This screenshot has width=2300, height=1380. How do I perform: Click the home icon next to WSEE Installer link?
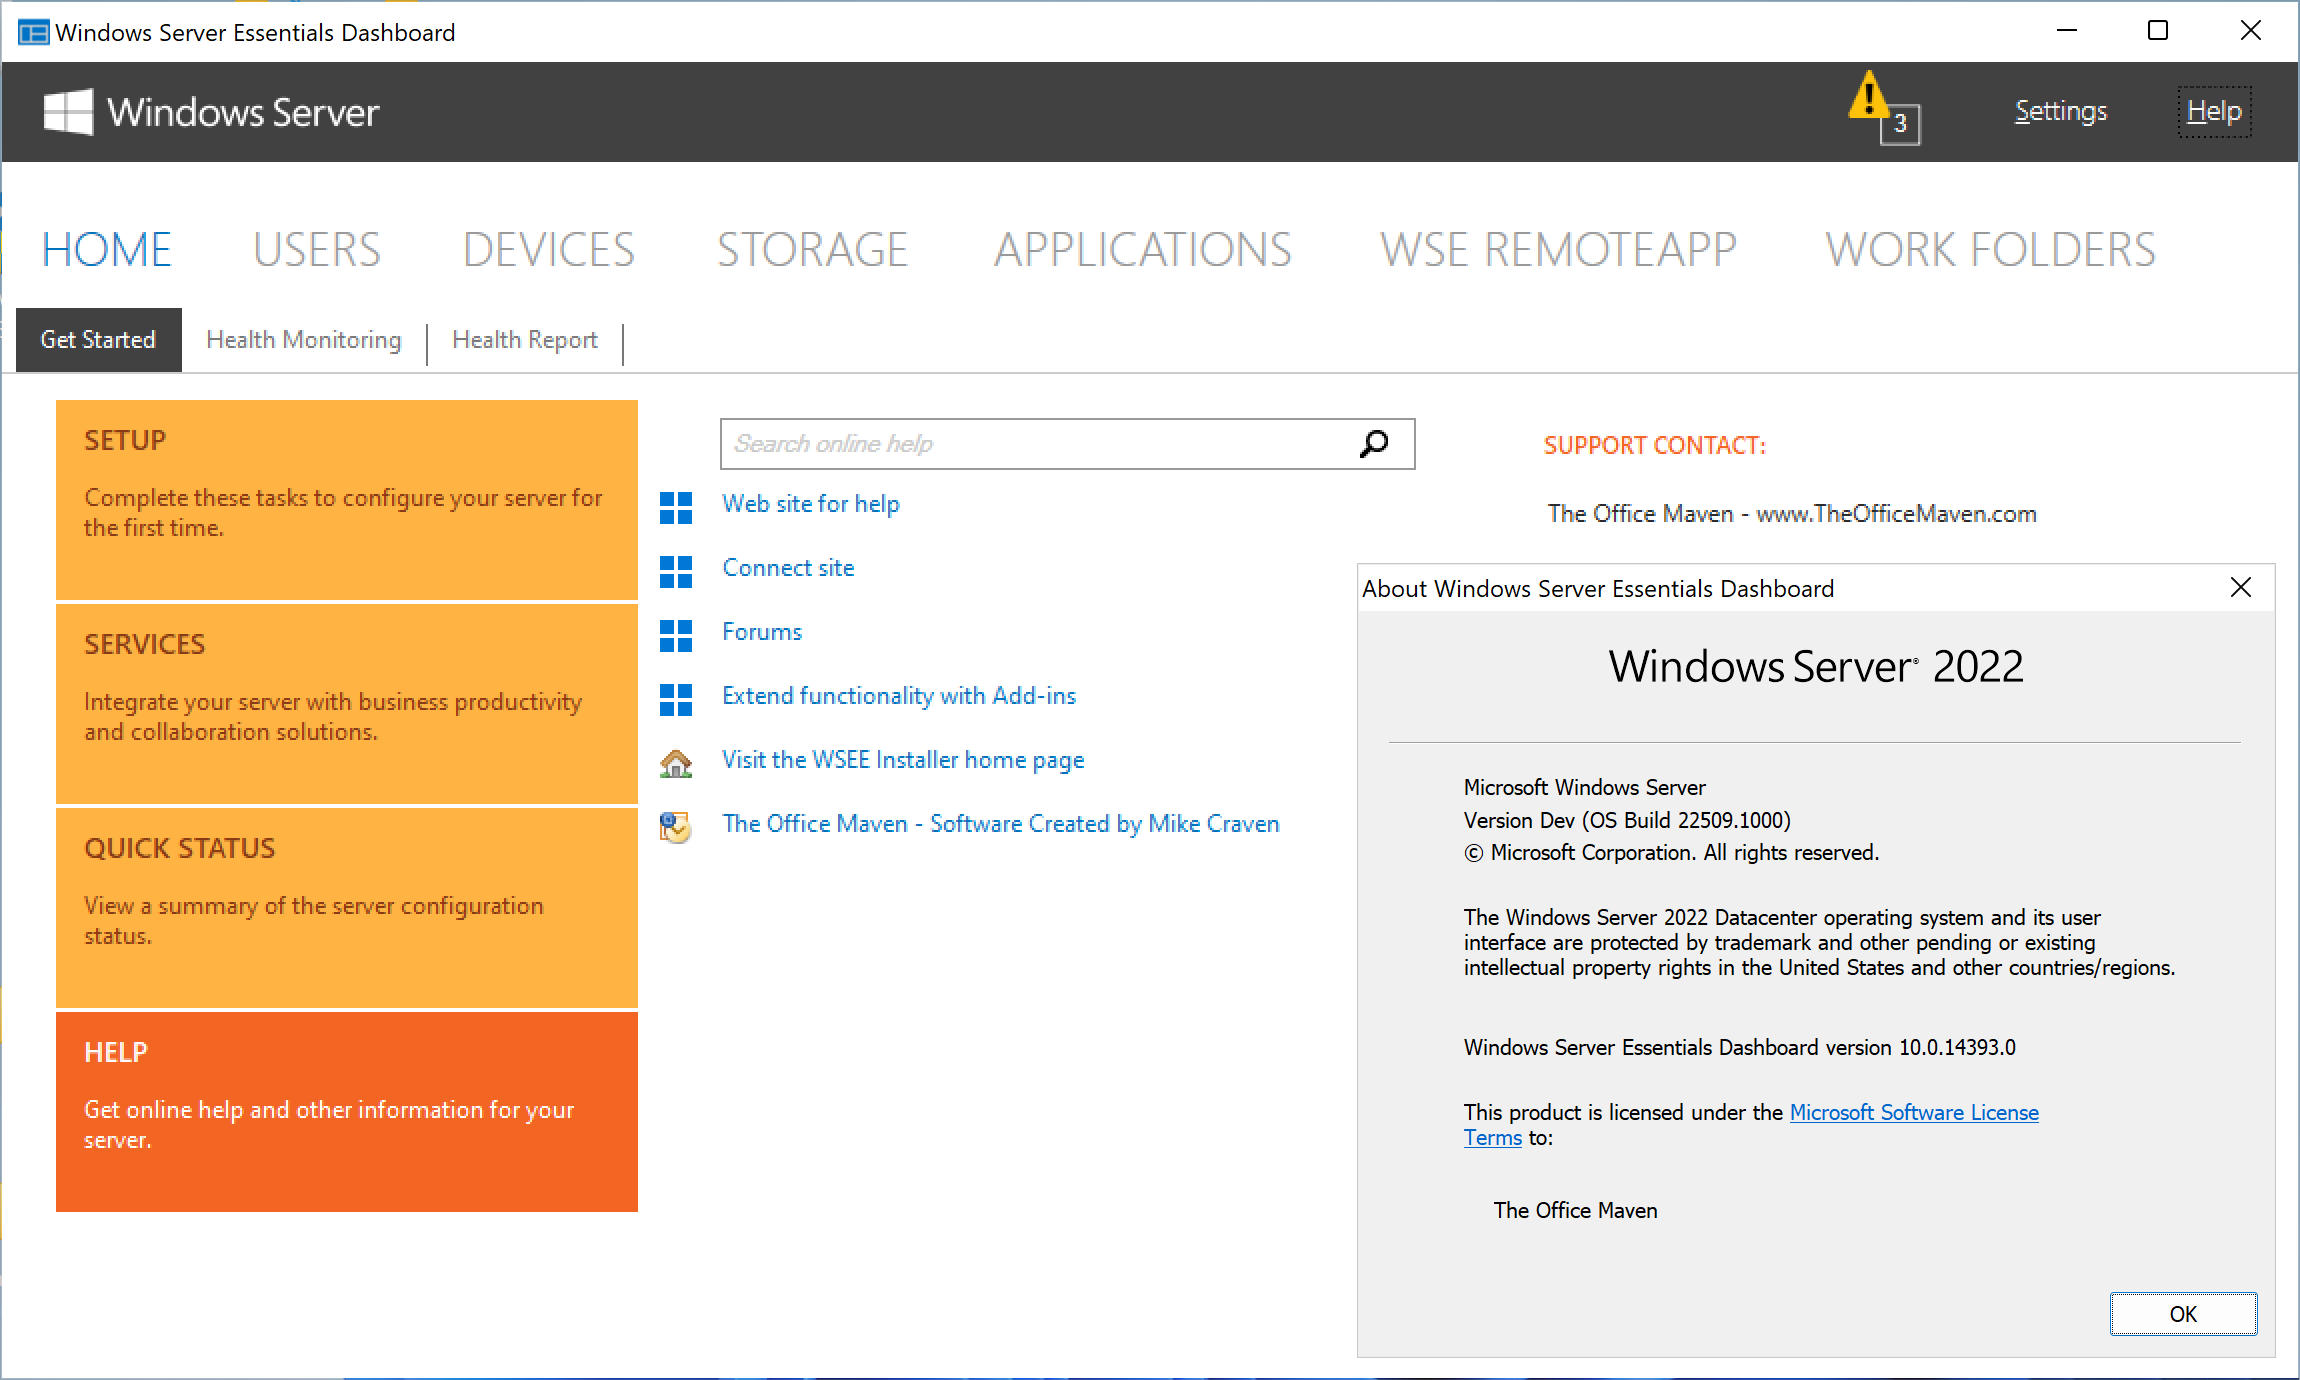(x=677, y=764)
